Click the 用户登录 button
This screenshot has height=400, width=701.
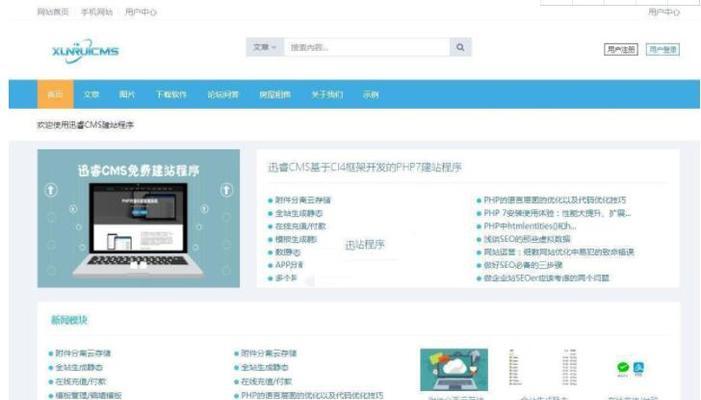point(663,50)
